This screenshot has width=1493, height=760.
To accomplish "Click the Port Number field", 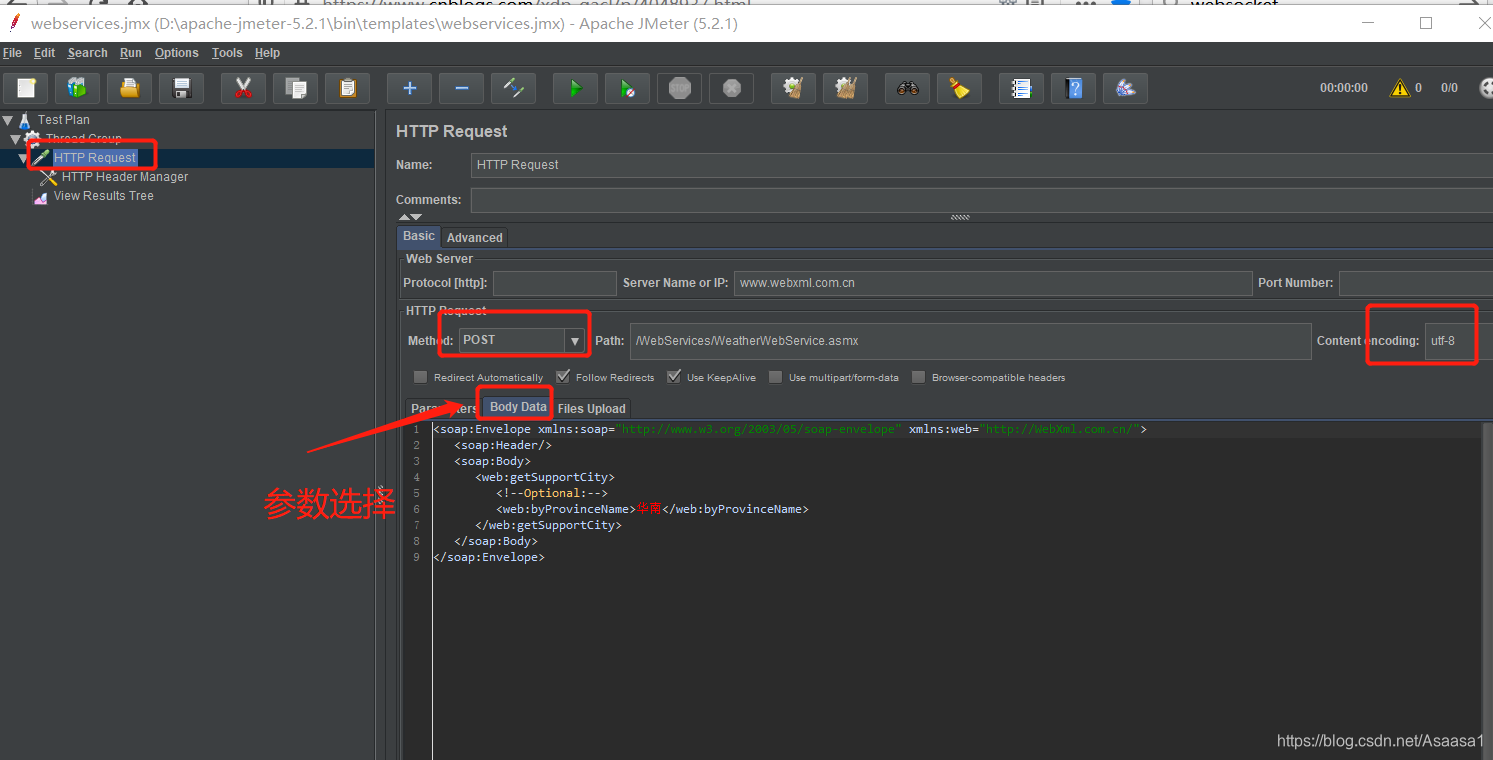I will click(x=1415, y=283).
